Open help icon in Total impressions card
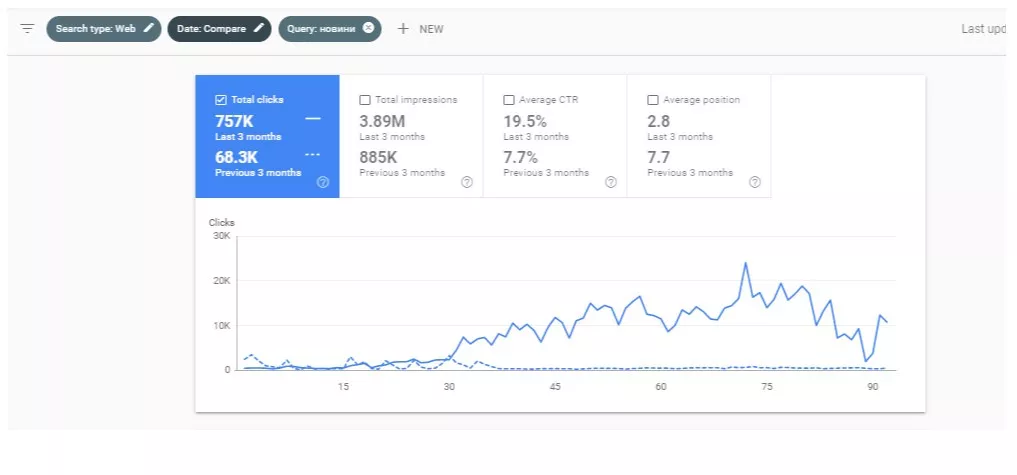This screenshot has width=1017, height=475. 467,182
